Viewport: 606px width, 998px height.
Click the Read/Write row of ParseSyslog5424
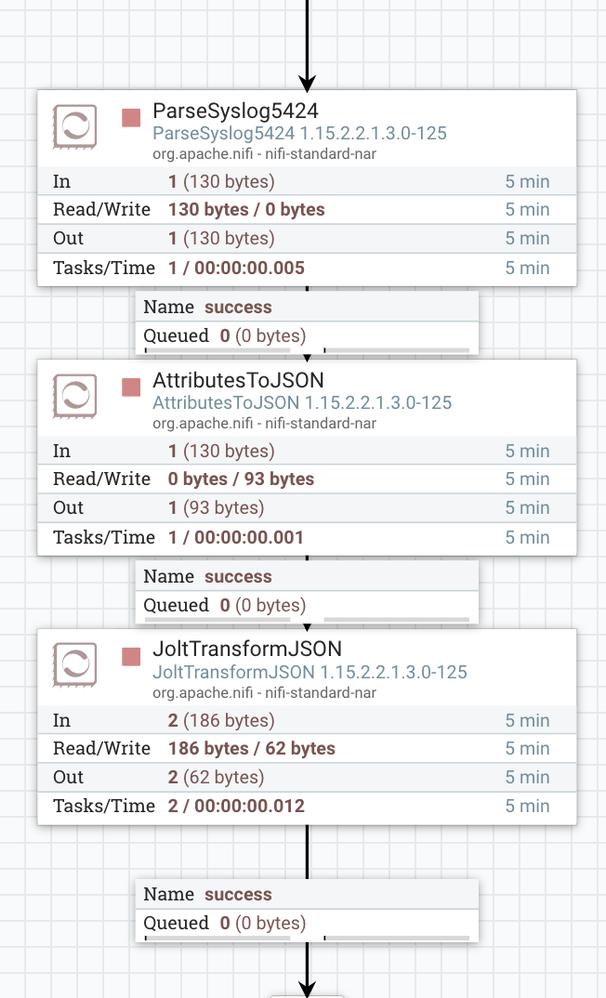click(x=307, y=209)
